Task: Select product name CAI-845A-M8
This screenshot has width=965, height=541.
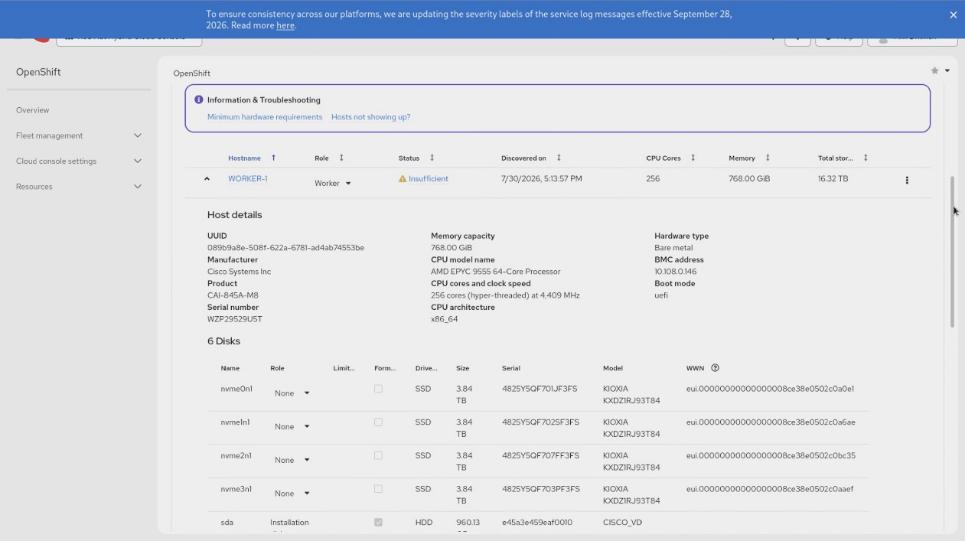Action: click(233, 295)
